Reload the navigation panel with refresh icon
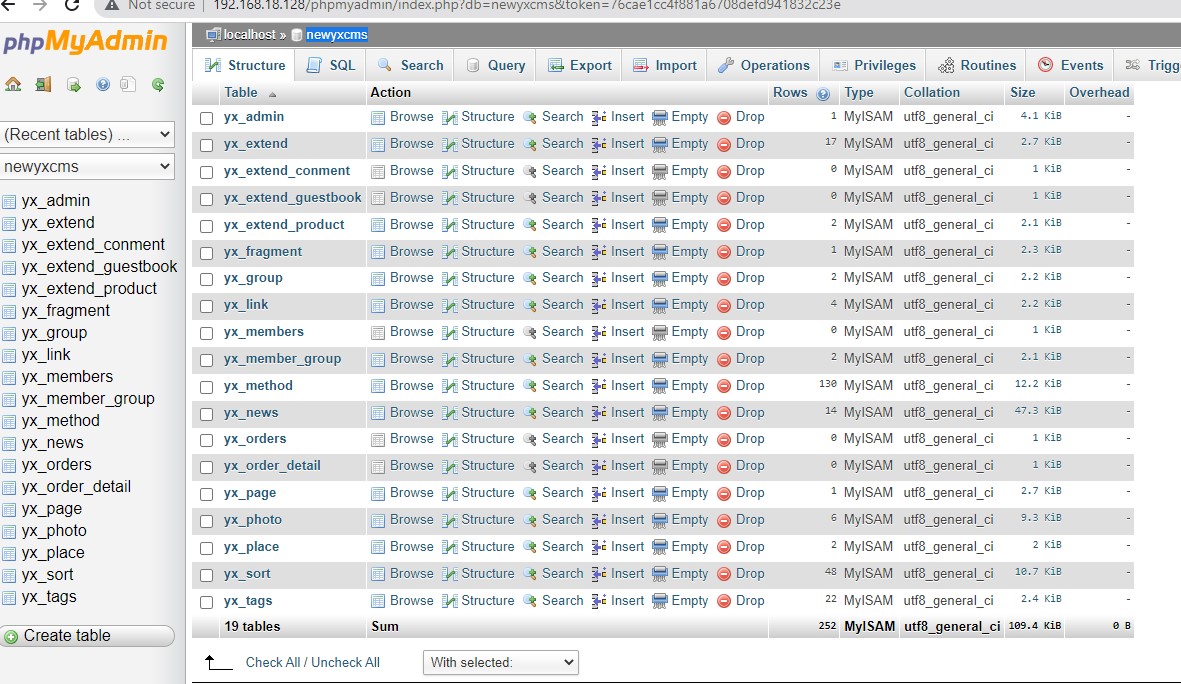 pos(157,84)
